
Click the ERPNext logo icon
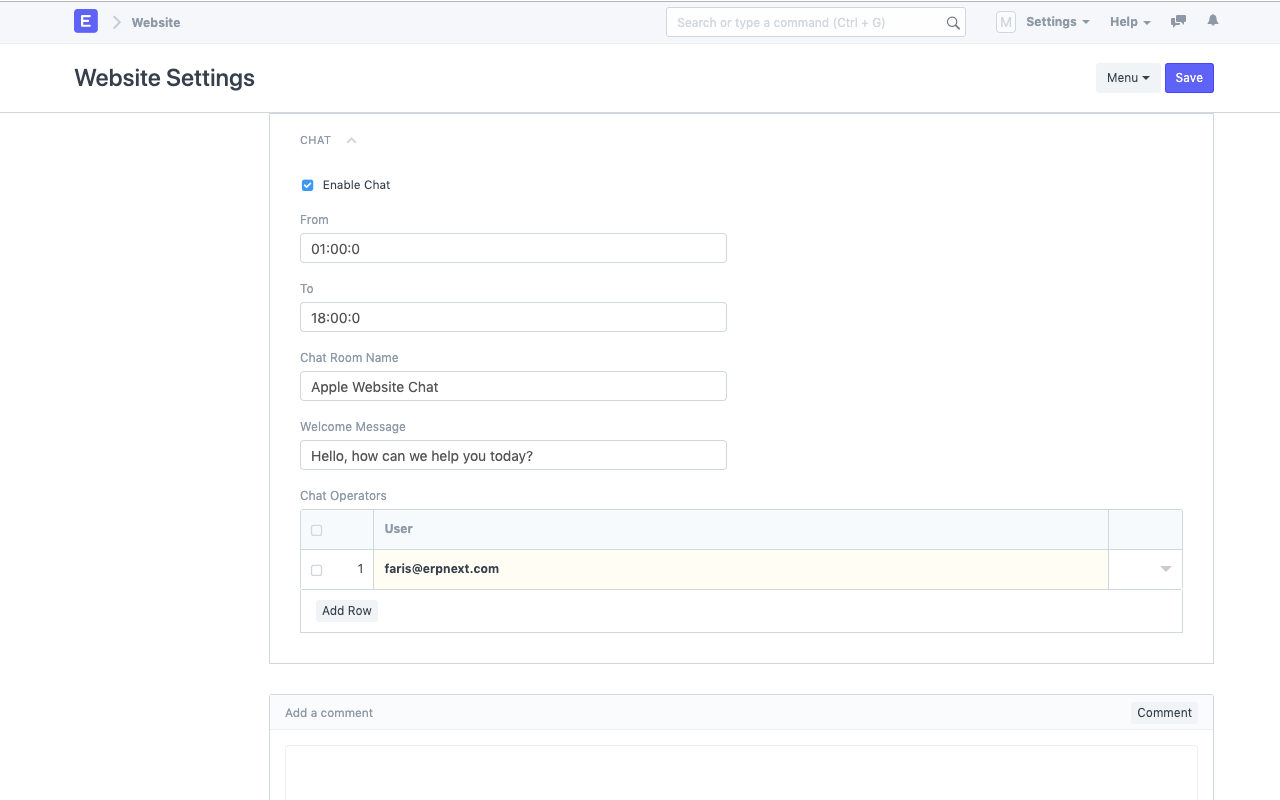pyautogui.click(x=85, y=21)
